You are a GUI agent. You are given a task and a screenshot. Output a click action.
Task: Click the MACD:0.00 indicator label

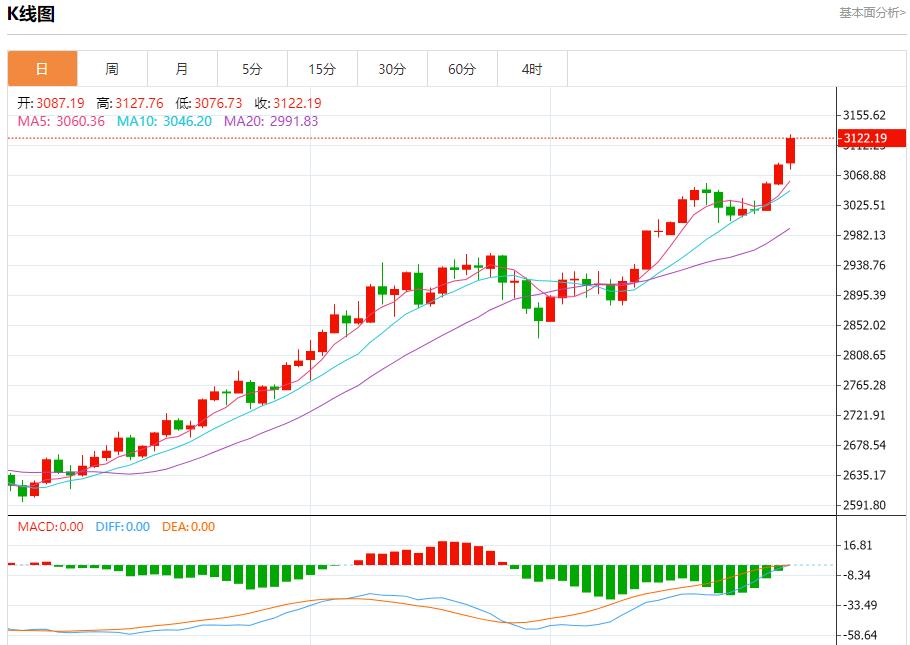click(50, 527)
